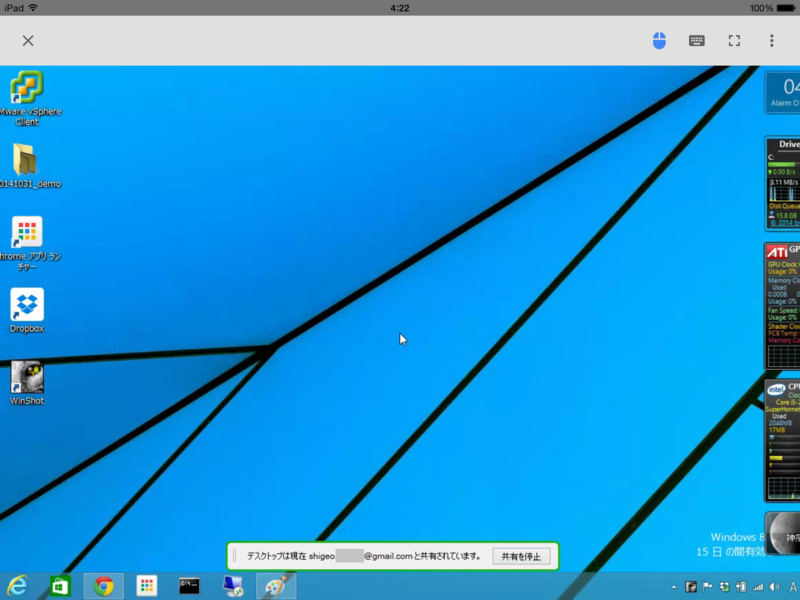The image size is (800, 600).
Task: Open Internet Explorer from the taskbar
Action: click(17, 586)
